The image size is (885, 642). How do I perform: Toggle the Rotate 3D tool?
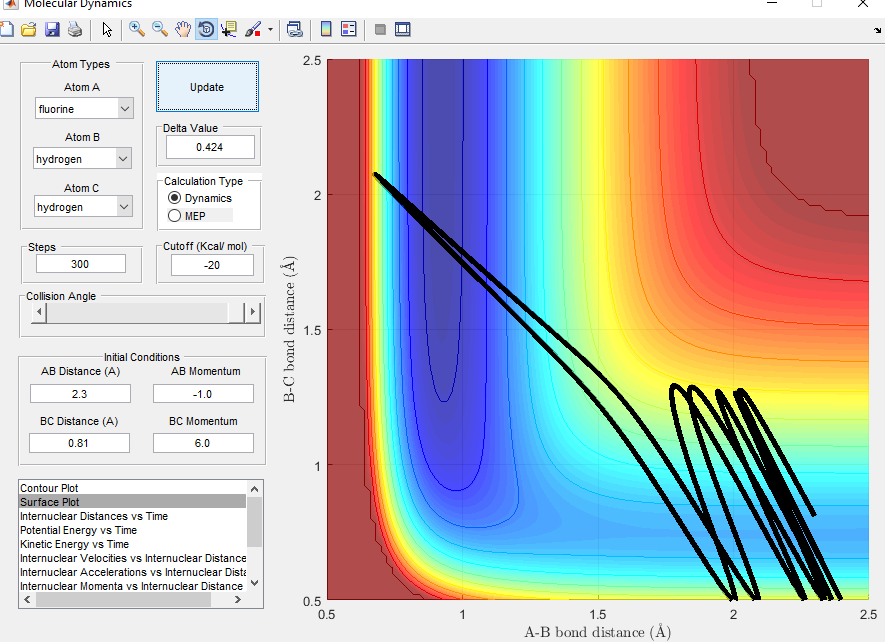(x=206, y=29)
